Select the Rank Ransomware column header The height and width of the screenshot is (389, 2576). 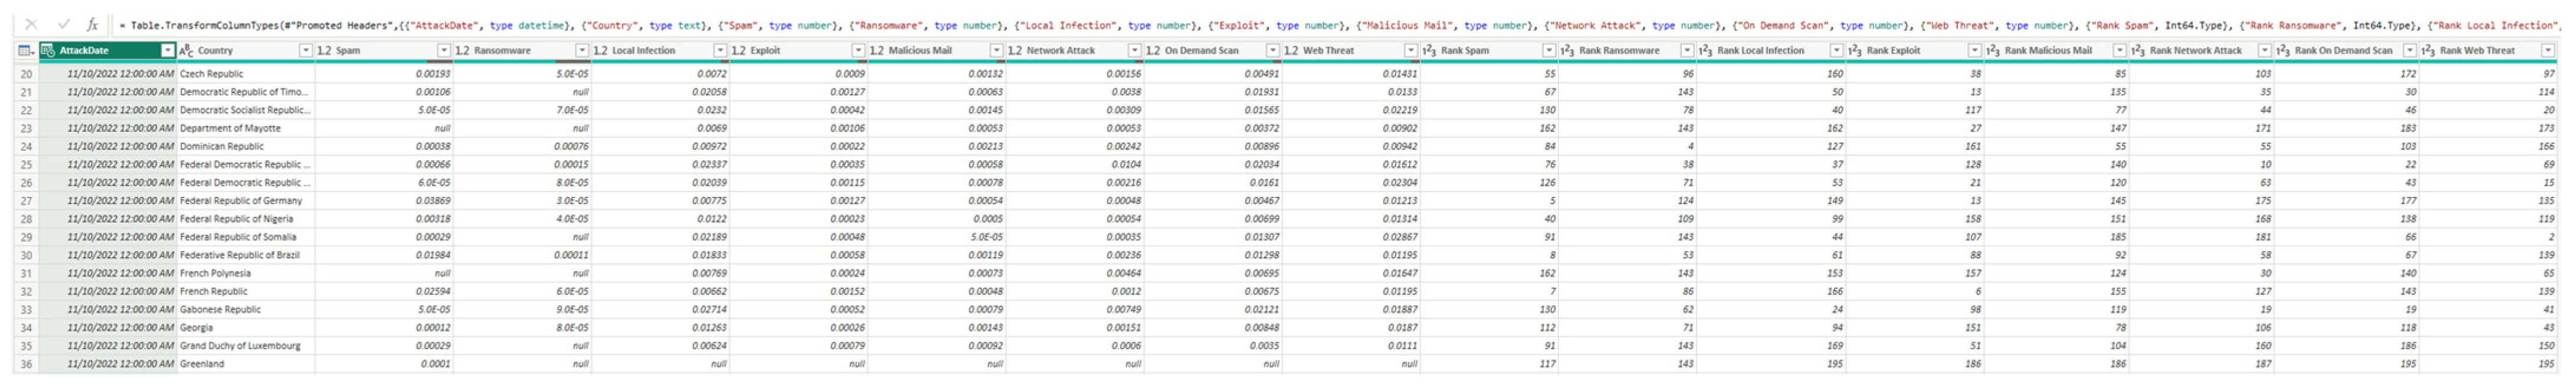1619,50
